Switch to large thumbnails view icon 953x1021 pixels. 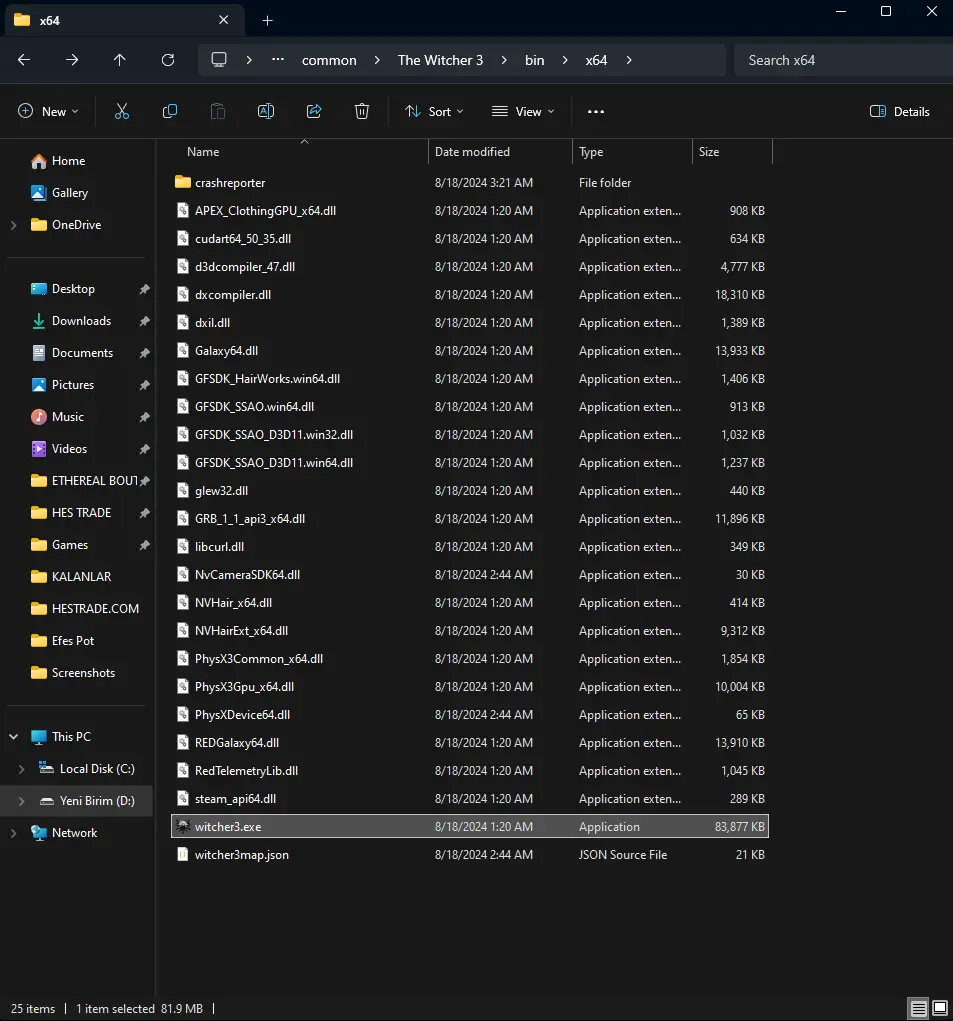point(940,1009)
